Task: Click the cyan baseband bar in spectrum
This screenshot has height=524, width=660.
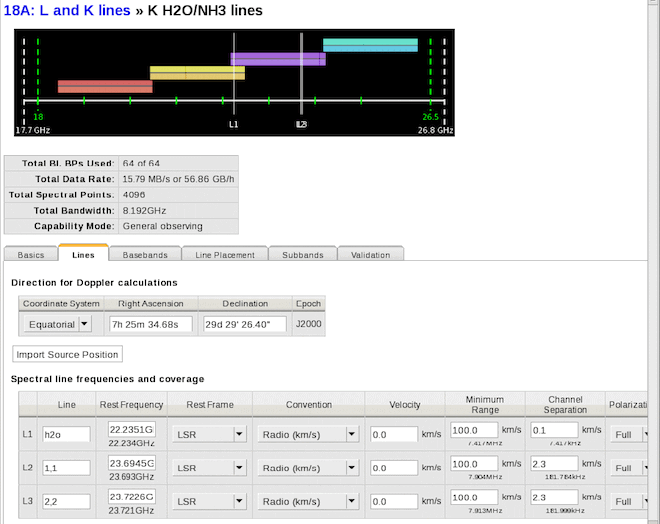Action: [370, 45]
